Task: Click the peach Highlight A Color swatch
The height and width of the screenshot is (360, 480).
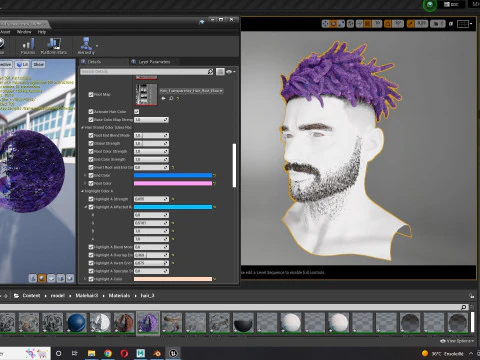Action: click(x=173, y=279)
